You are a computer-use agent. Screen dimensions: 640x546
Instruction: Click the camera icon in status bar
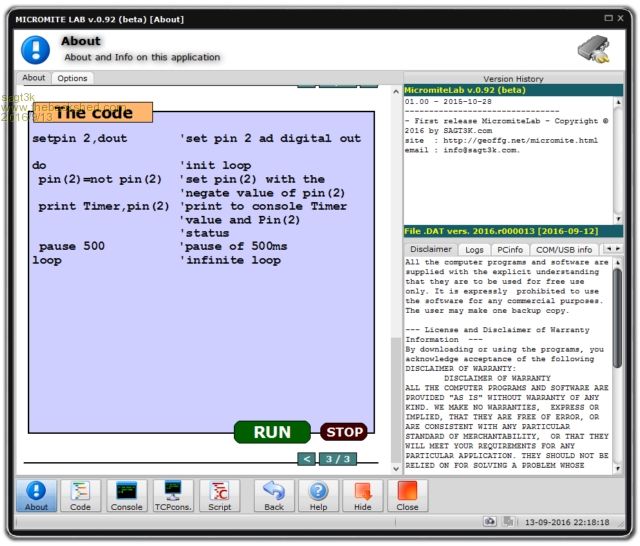(x=490, y=522)
